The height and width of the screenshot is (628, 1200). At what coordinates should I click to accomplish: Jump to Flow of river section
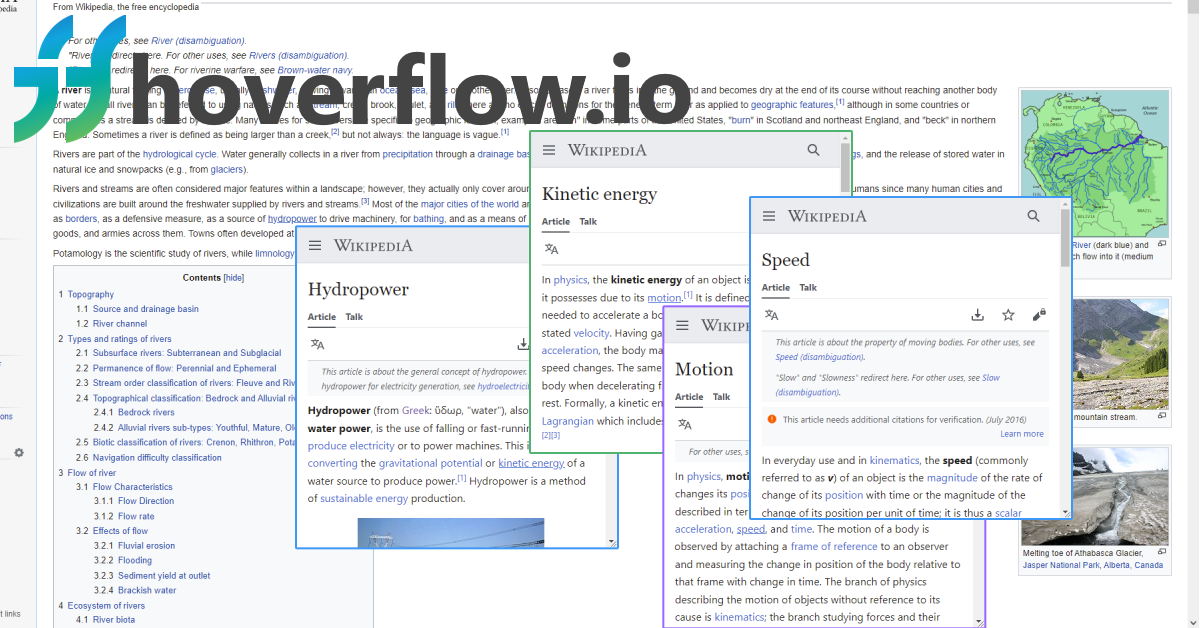pyautogui.click(x=92, y=473)
